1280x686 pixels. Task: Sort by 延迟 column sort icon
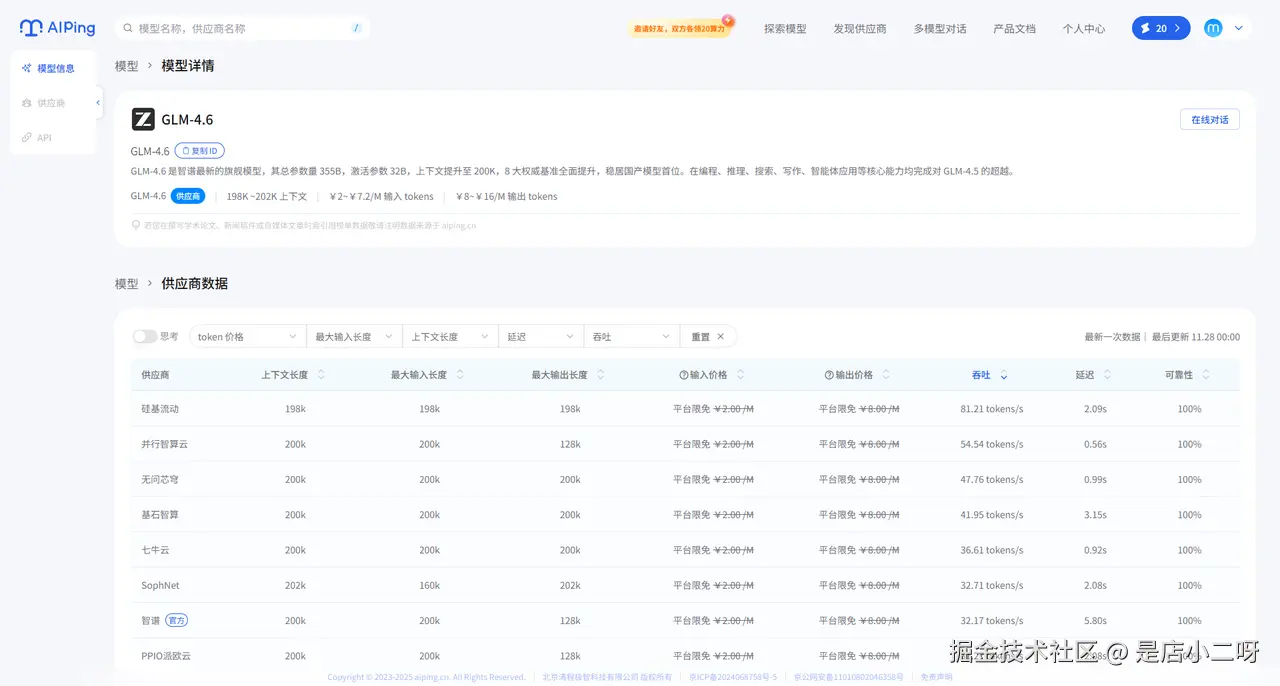click(1109, 375)
